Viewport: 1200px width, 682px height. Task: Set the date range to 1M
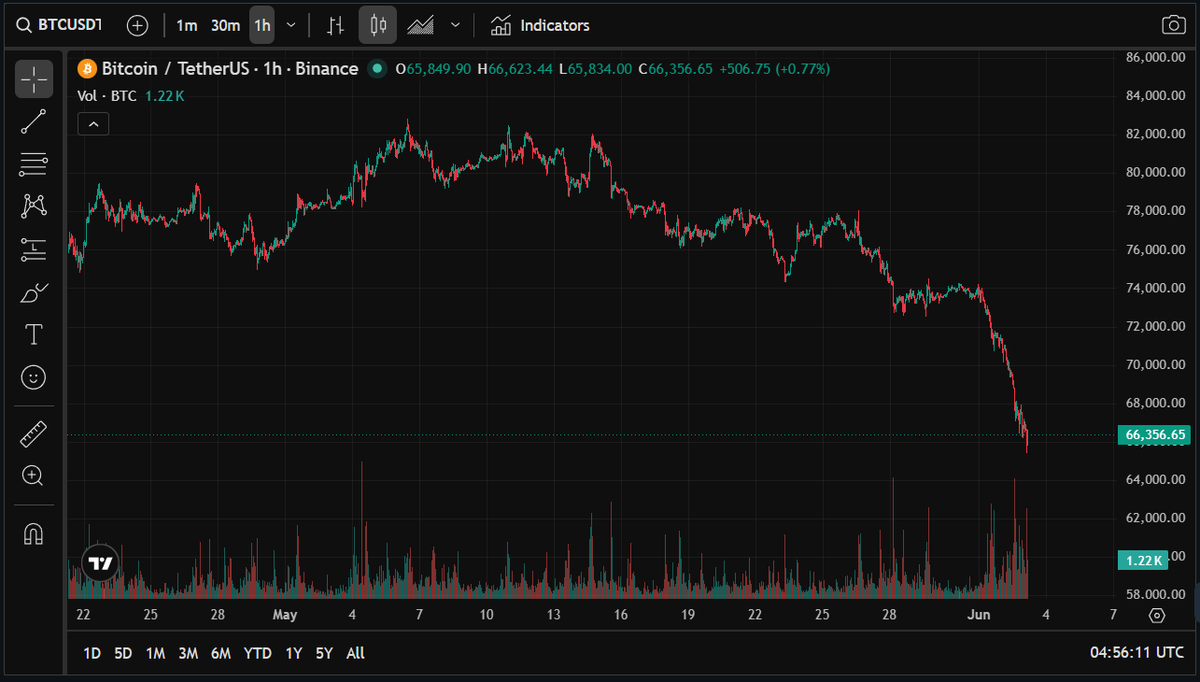[155, 653]
